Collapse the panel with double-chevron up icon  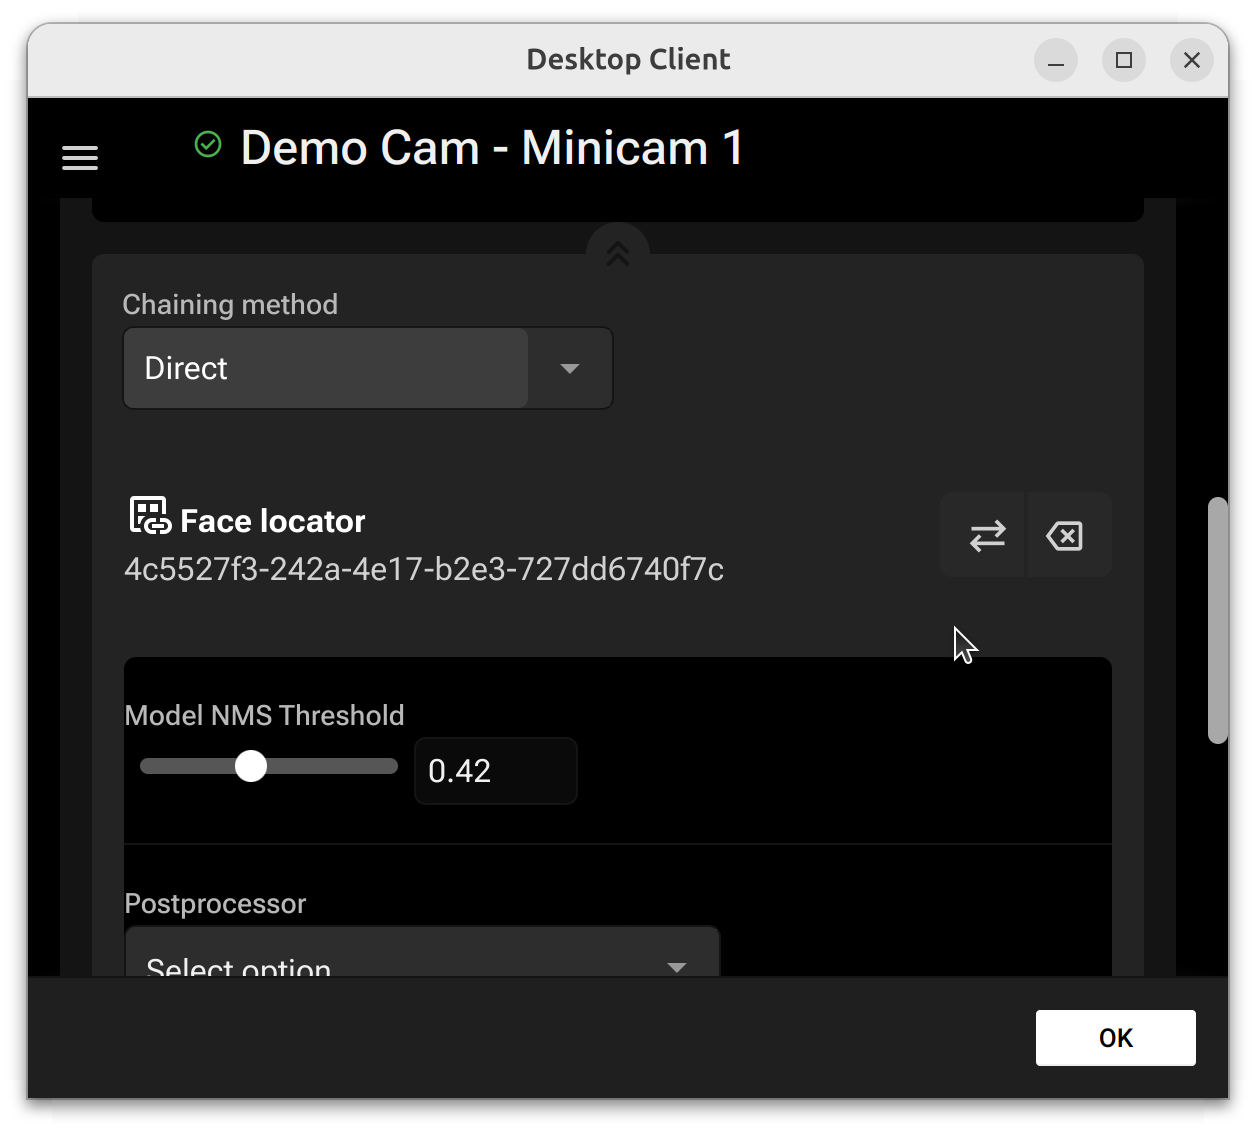(618, 254)
